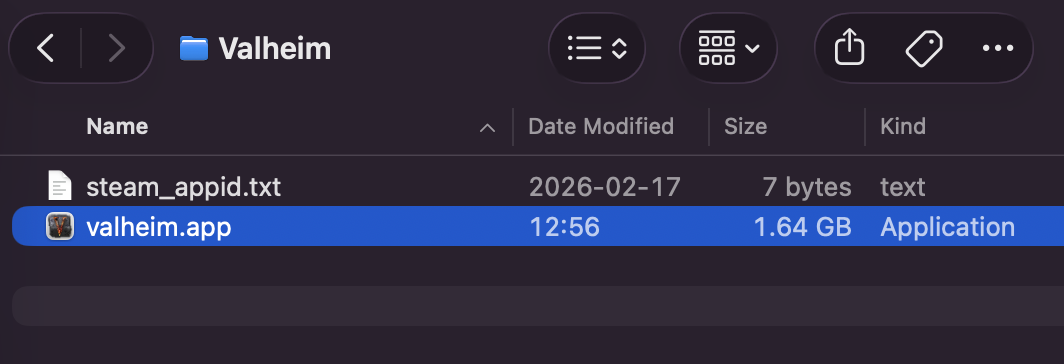This screenshot has height=364, width=1064.
Task: Go back with the left chevron
Action: click(x=45, y=49)
